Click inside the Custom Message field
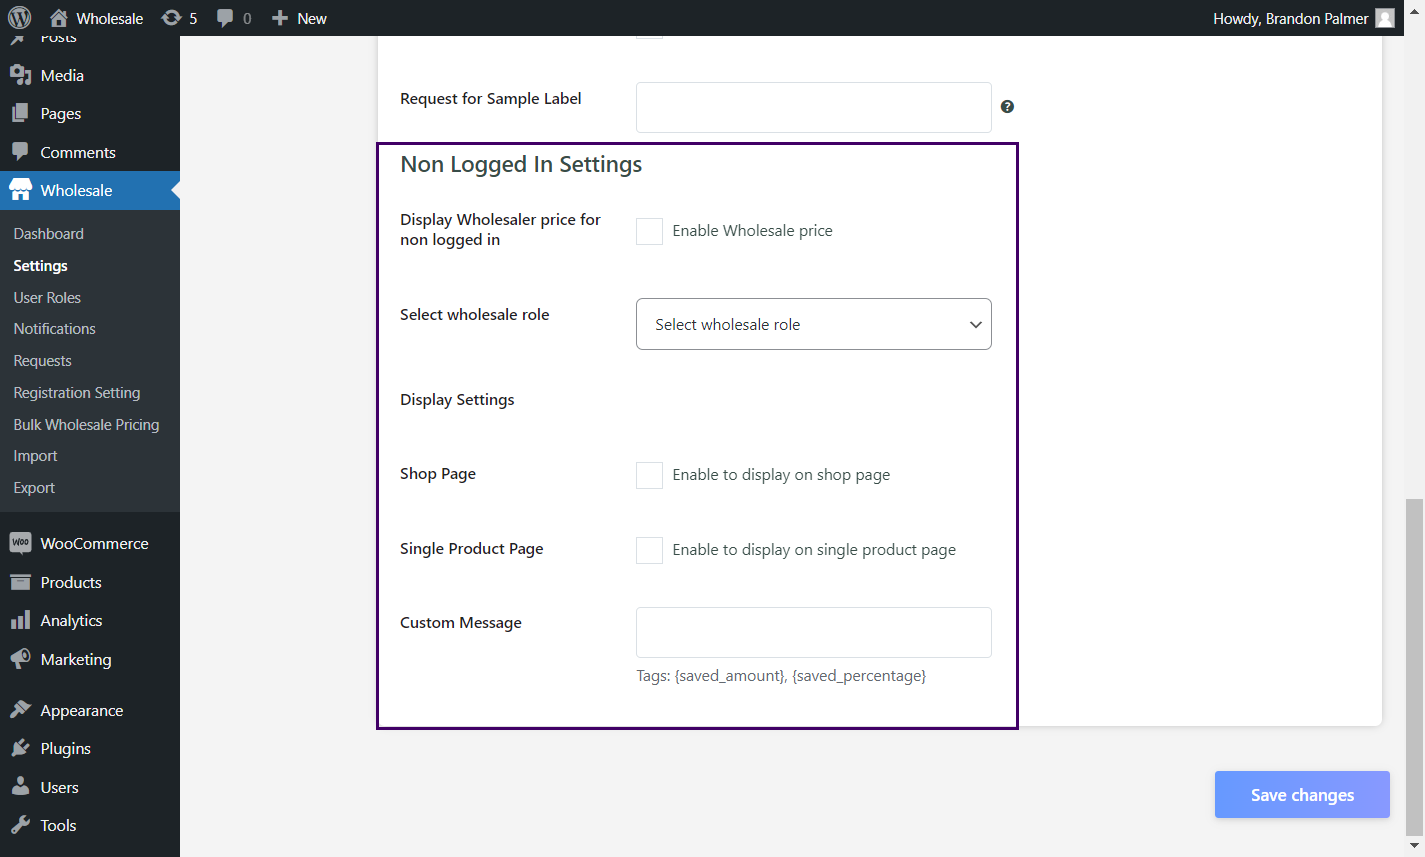 pos(813,632)
